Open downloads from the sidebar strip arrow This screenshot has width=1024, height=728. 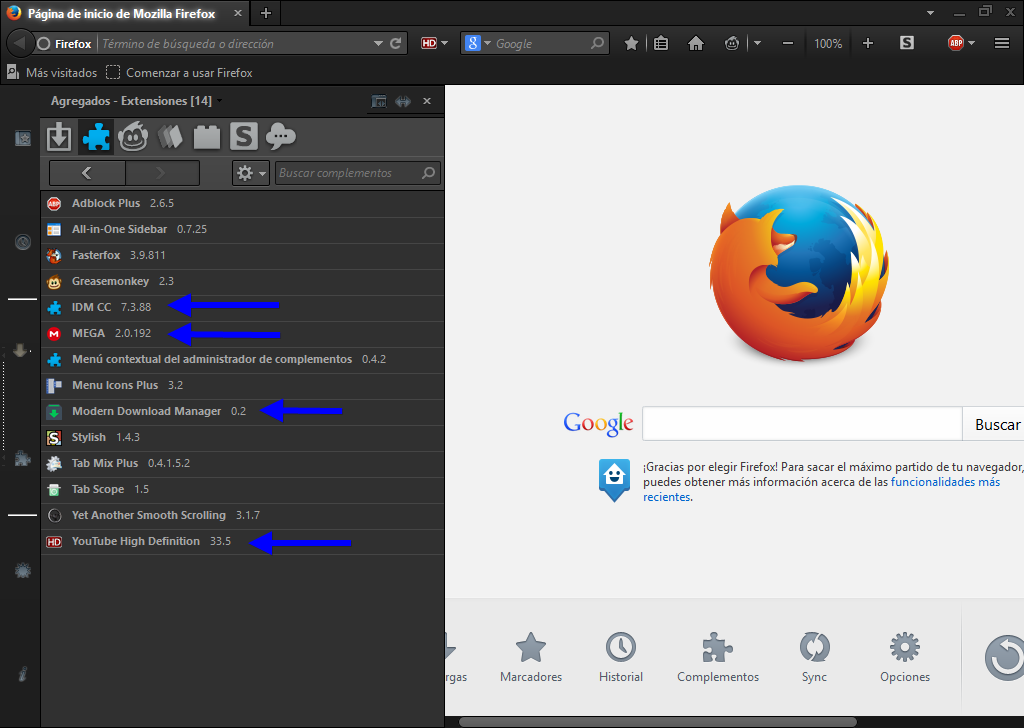(x=21, y=351)
